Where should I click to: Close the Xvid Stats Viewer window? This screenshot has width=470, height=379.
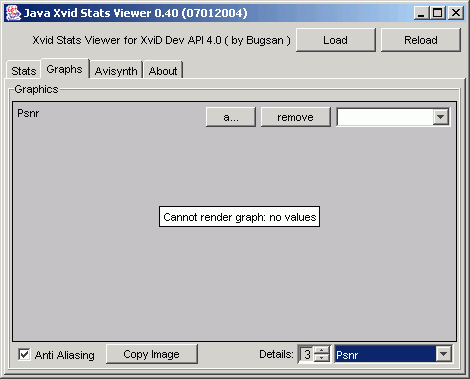click(456, 13)
